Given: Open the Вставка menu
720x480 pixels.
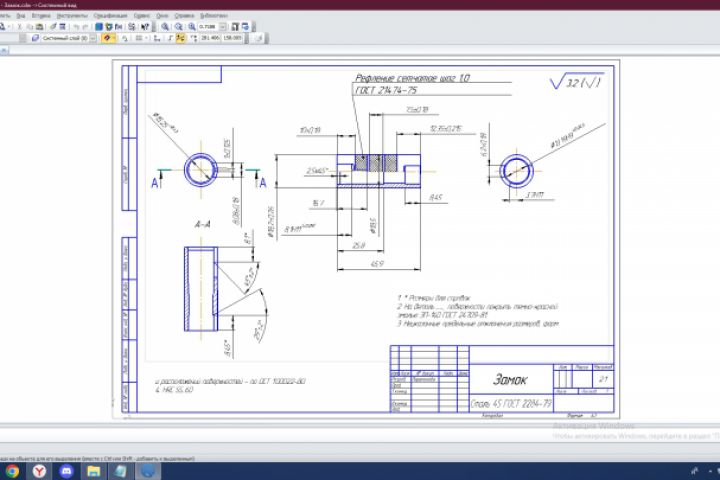Looking at the screenshot, I should 41,16.
